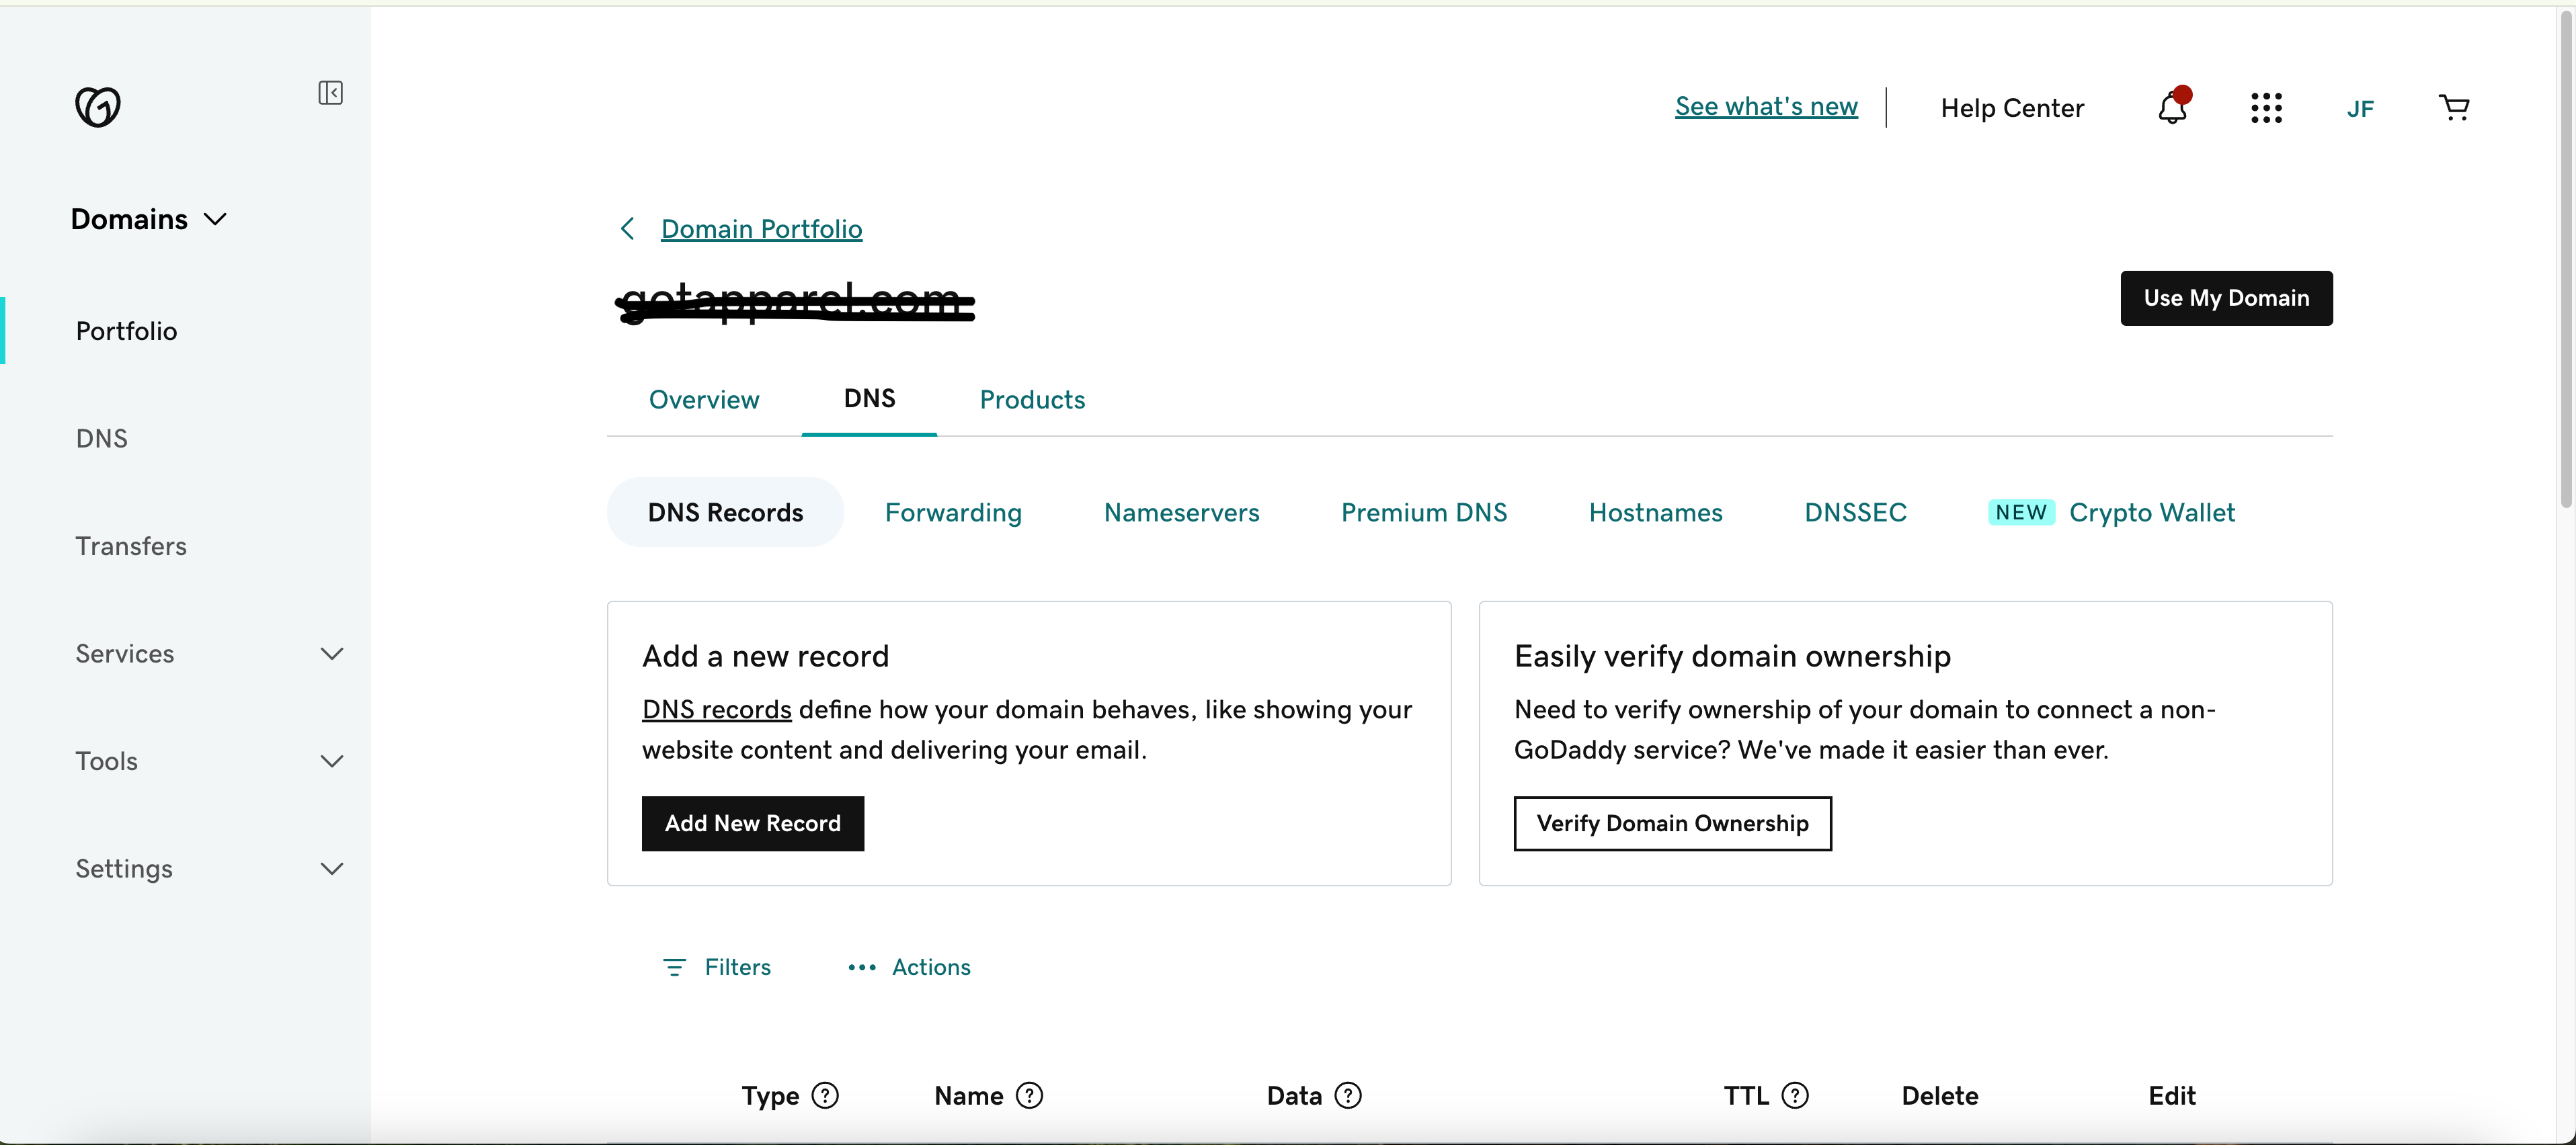Select the DNS Records sub-tab
The image size is (2576, 1145).
click(725, 512)
